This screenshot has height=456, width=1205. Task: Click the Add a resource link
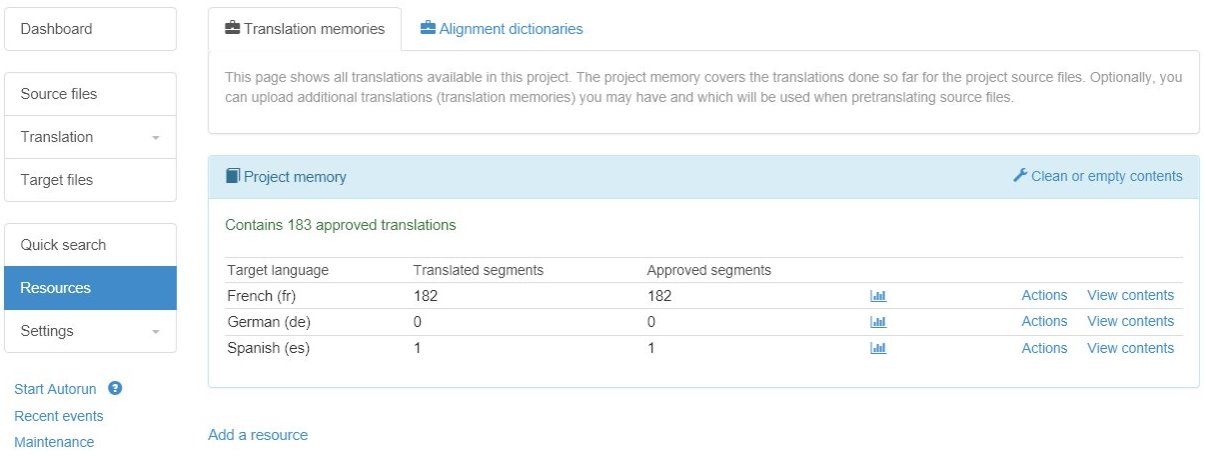[258, 435]
